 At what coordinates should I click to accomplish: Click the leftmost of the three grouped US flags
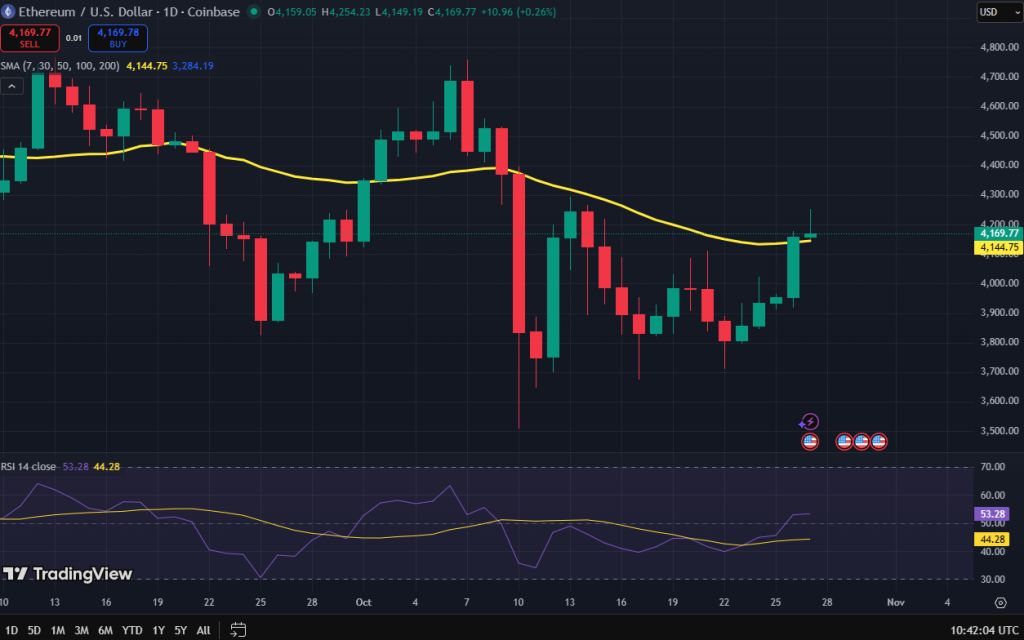(x=844, y=442)
